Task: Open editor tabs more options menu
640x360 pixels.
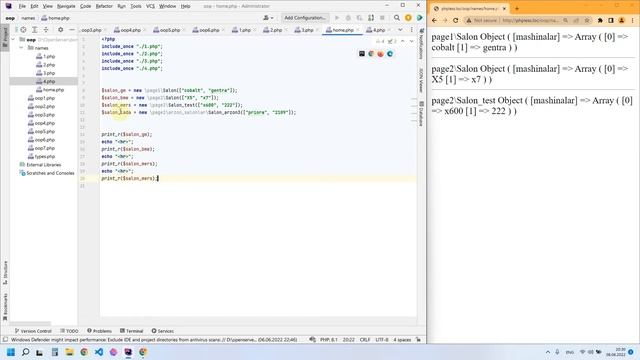Action: click(x=411, y=30)
